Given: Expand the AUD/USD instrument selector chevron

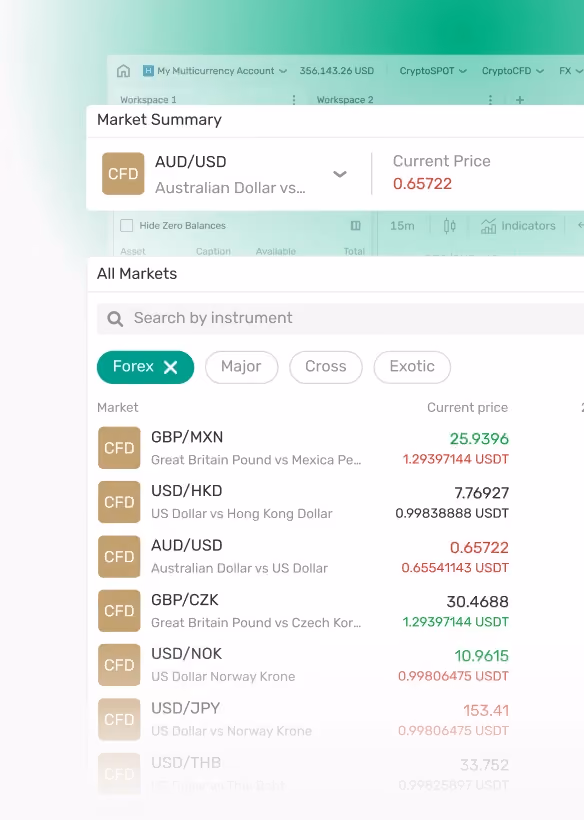Looking at the screenshot, I should [x=340, y=174].
